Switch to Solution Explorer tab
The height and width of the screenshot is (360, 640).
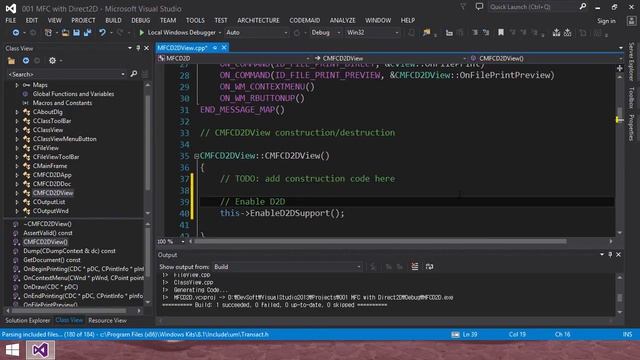[27, 320]
